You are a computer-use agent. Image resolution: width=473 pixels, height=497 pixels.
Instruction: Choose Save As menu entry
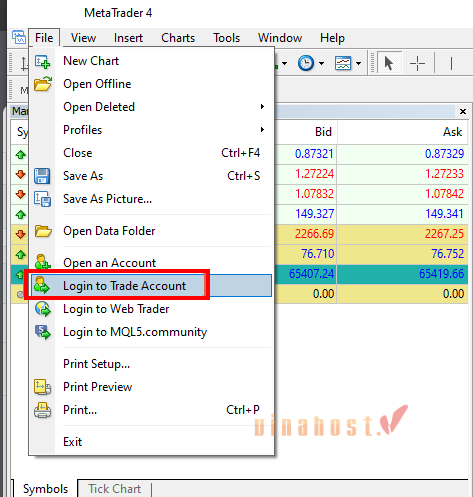[x=151, y=176]
